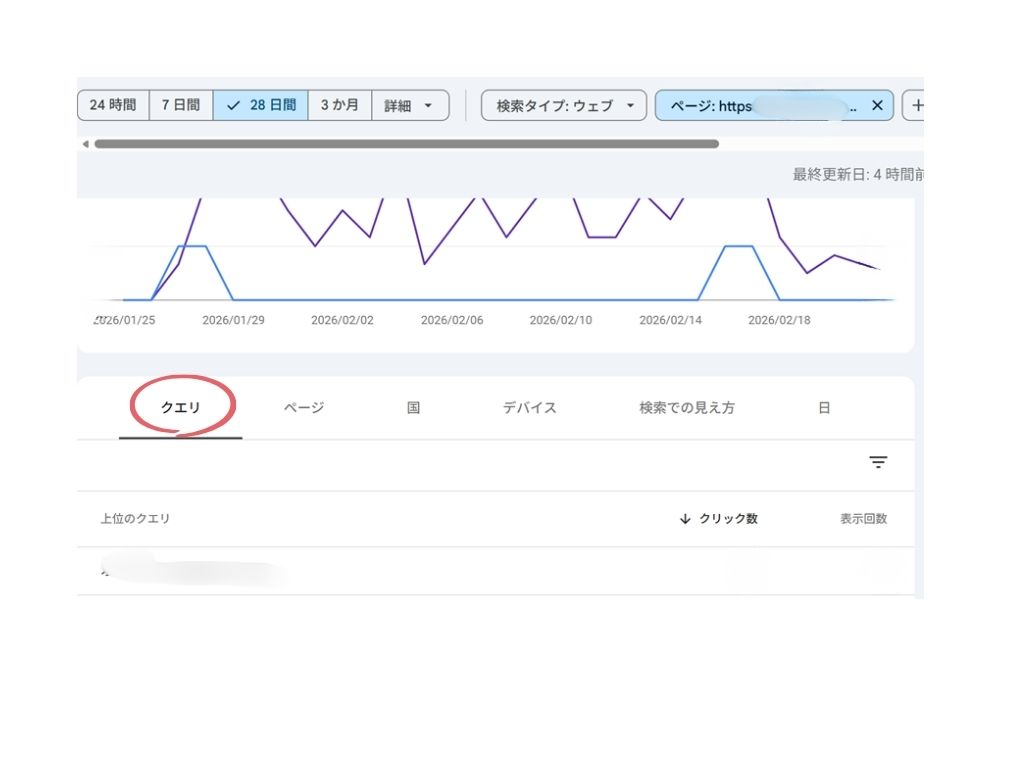Switch to the ページ tab
Viewport: 1024px width, 768px height.
pos(301,407)
